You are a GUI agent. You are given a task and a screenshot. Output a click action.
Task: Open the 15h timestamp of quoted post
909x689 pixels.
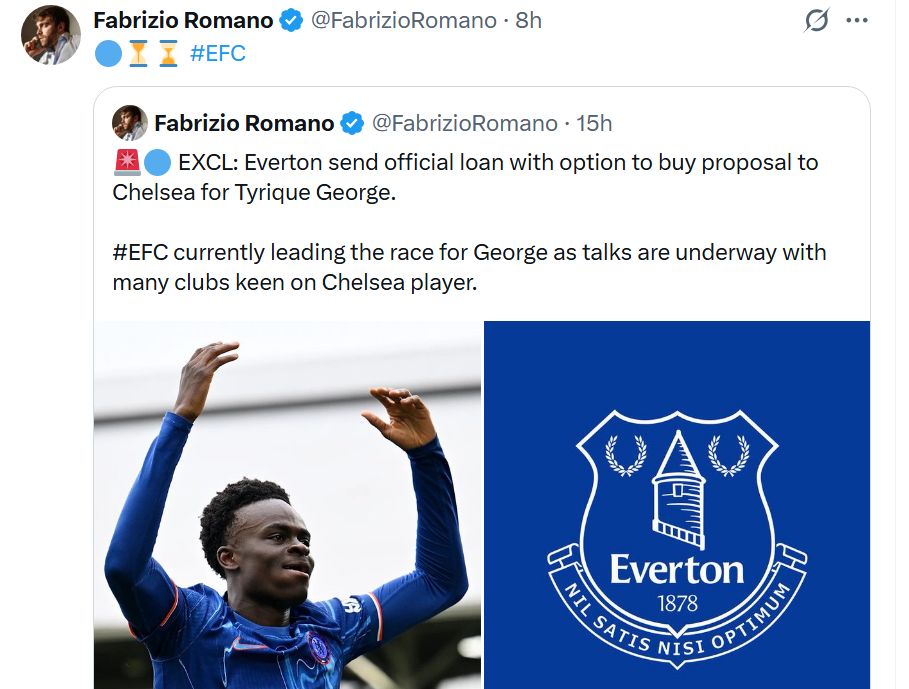pos(594,123)
